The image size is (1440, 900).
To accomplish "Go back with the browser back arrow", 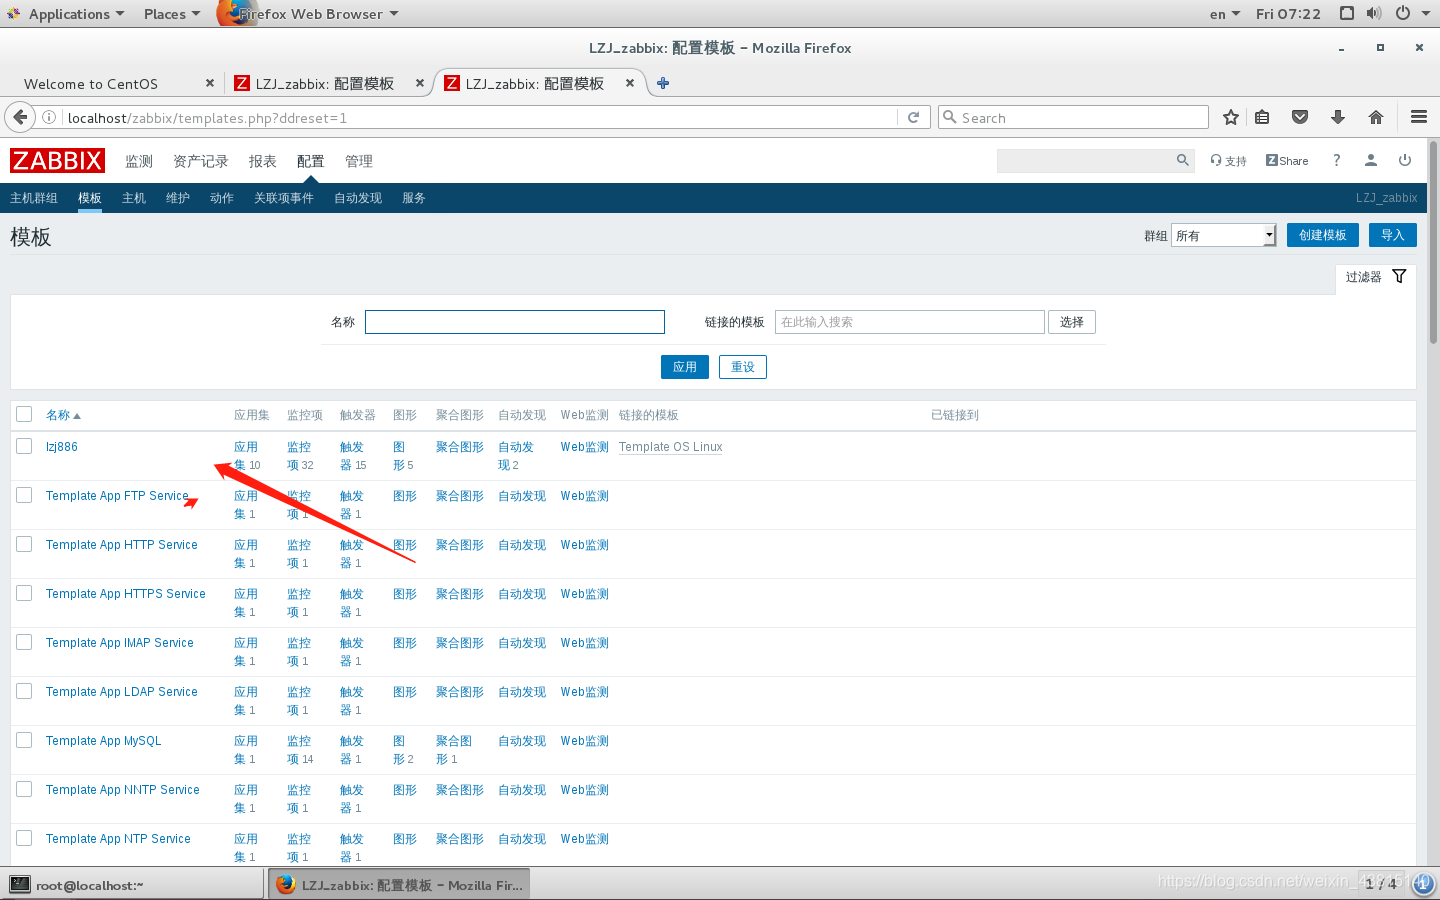I will pos(20,117).
